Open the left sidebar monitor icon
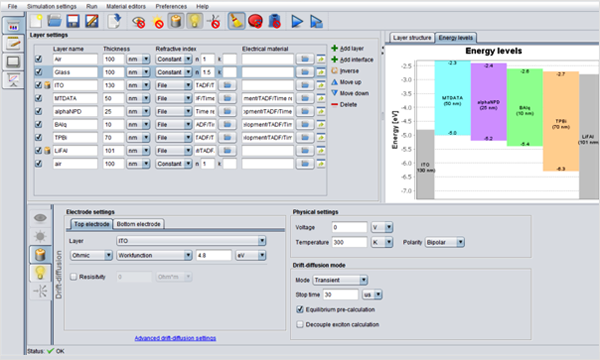The width and height of the screenshot is (600, 360). [13, 62]
